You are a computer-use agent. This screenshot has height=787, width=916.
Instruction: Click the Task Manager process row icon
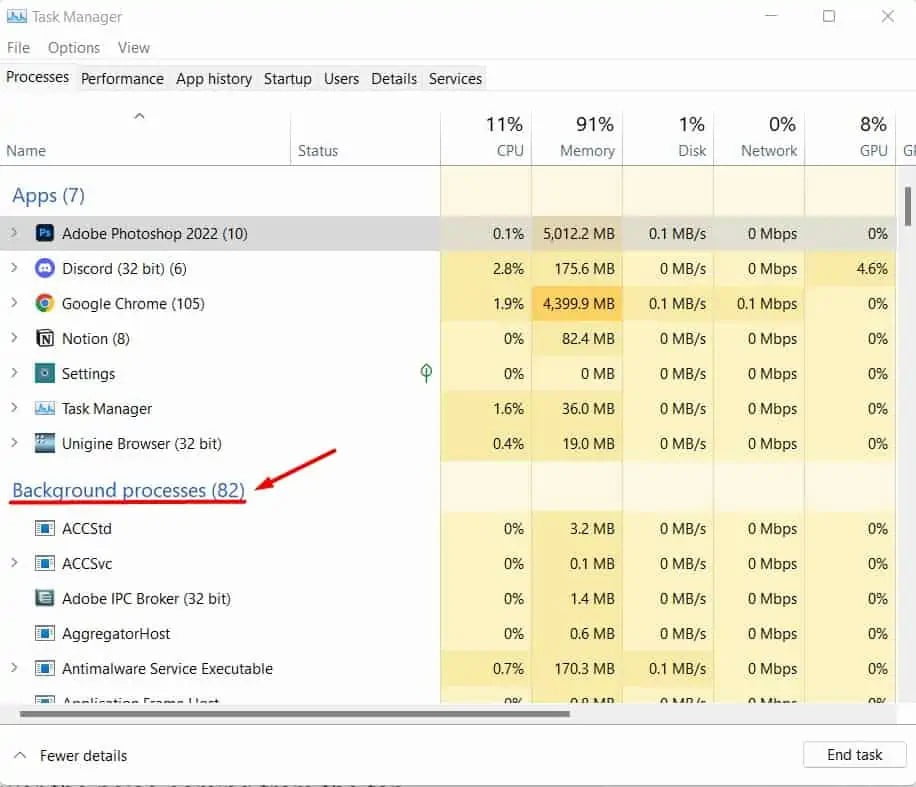click(x=45, y=408)
